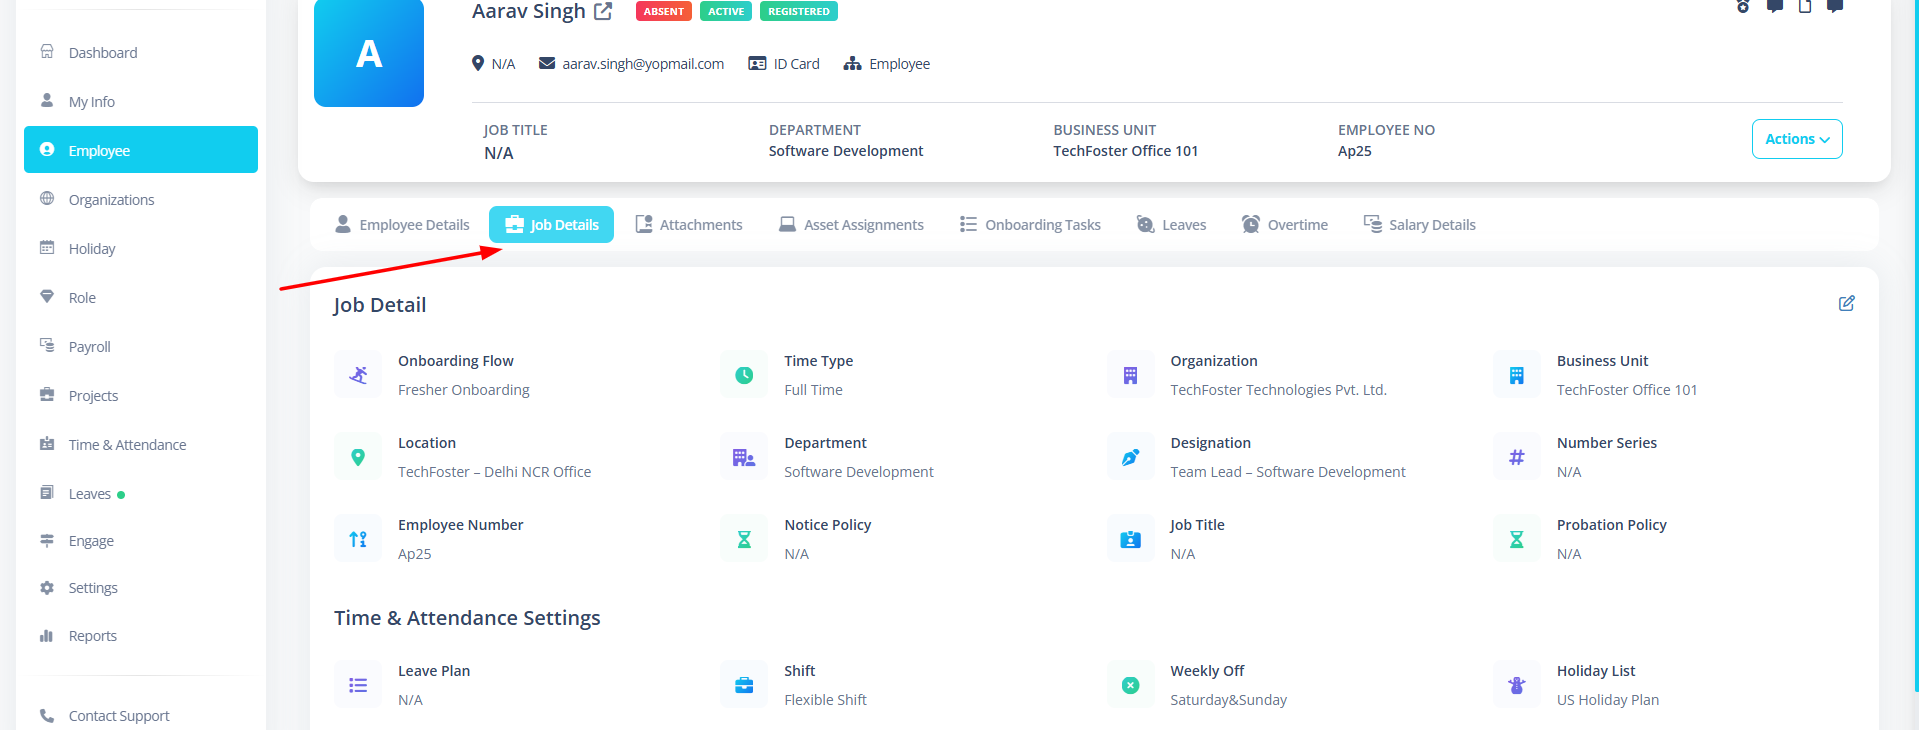Click the REGISTERED status badge
Image resolution: width=1919 pixels, height=730 pixels.
799,12
